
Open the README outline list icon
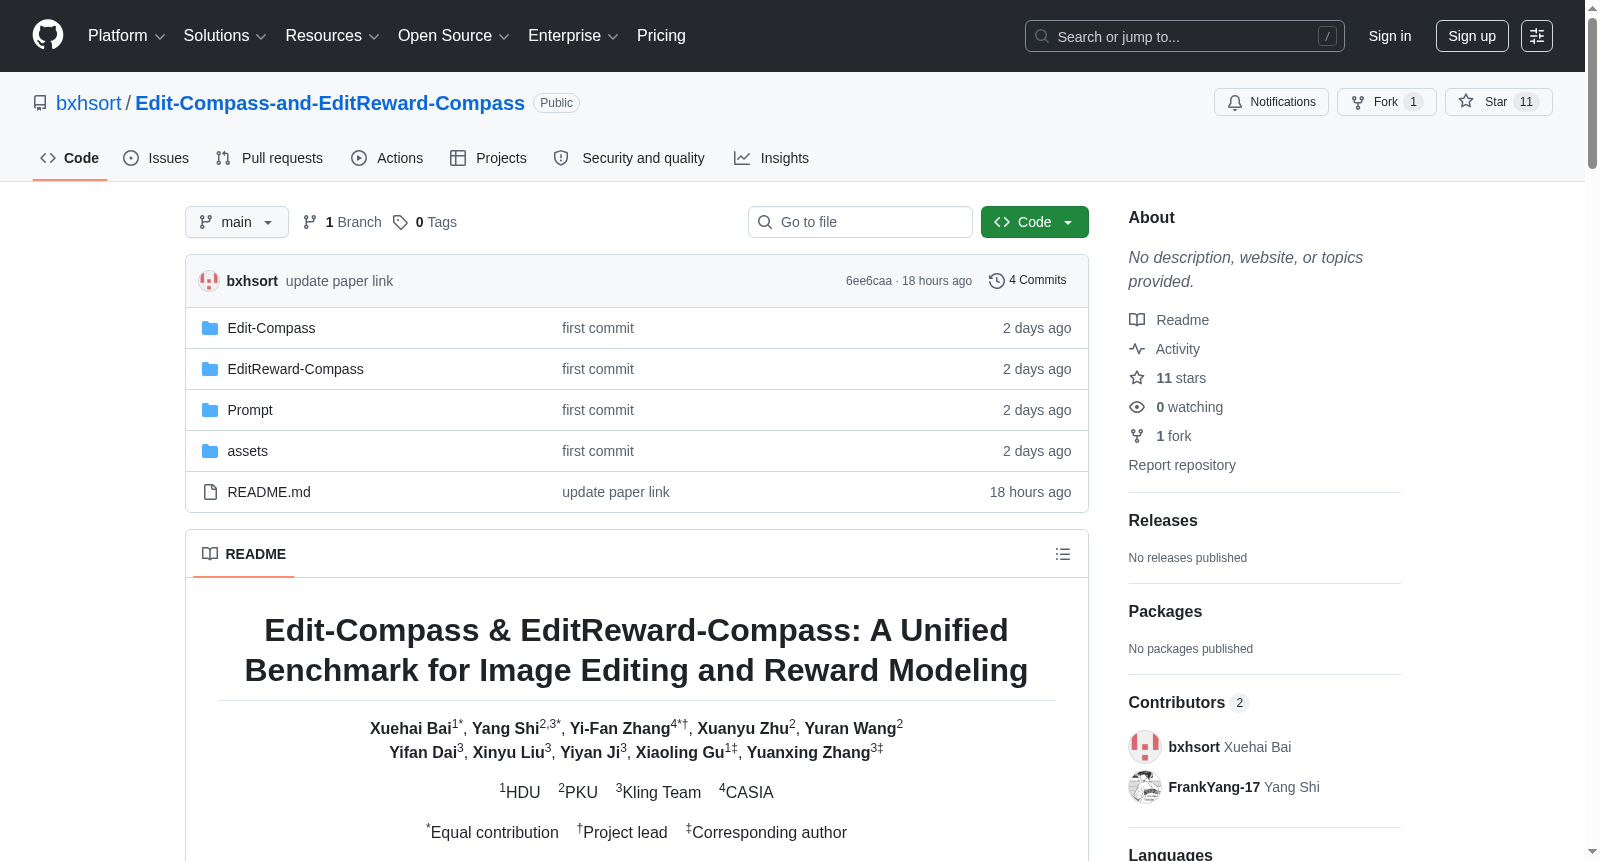point(1063,554)
